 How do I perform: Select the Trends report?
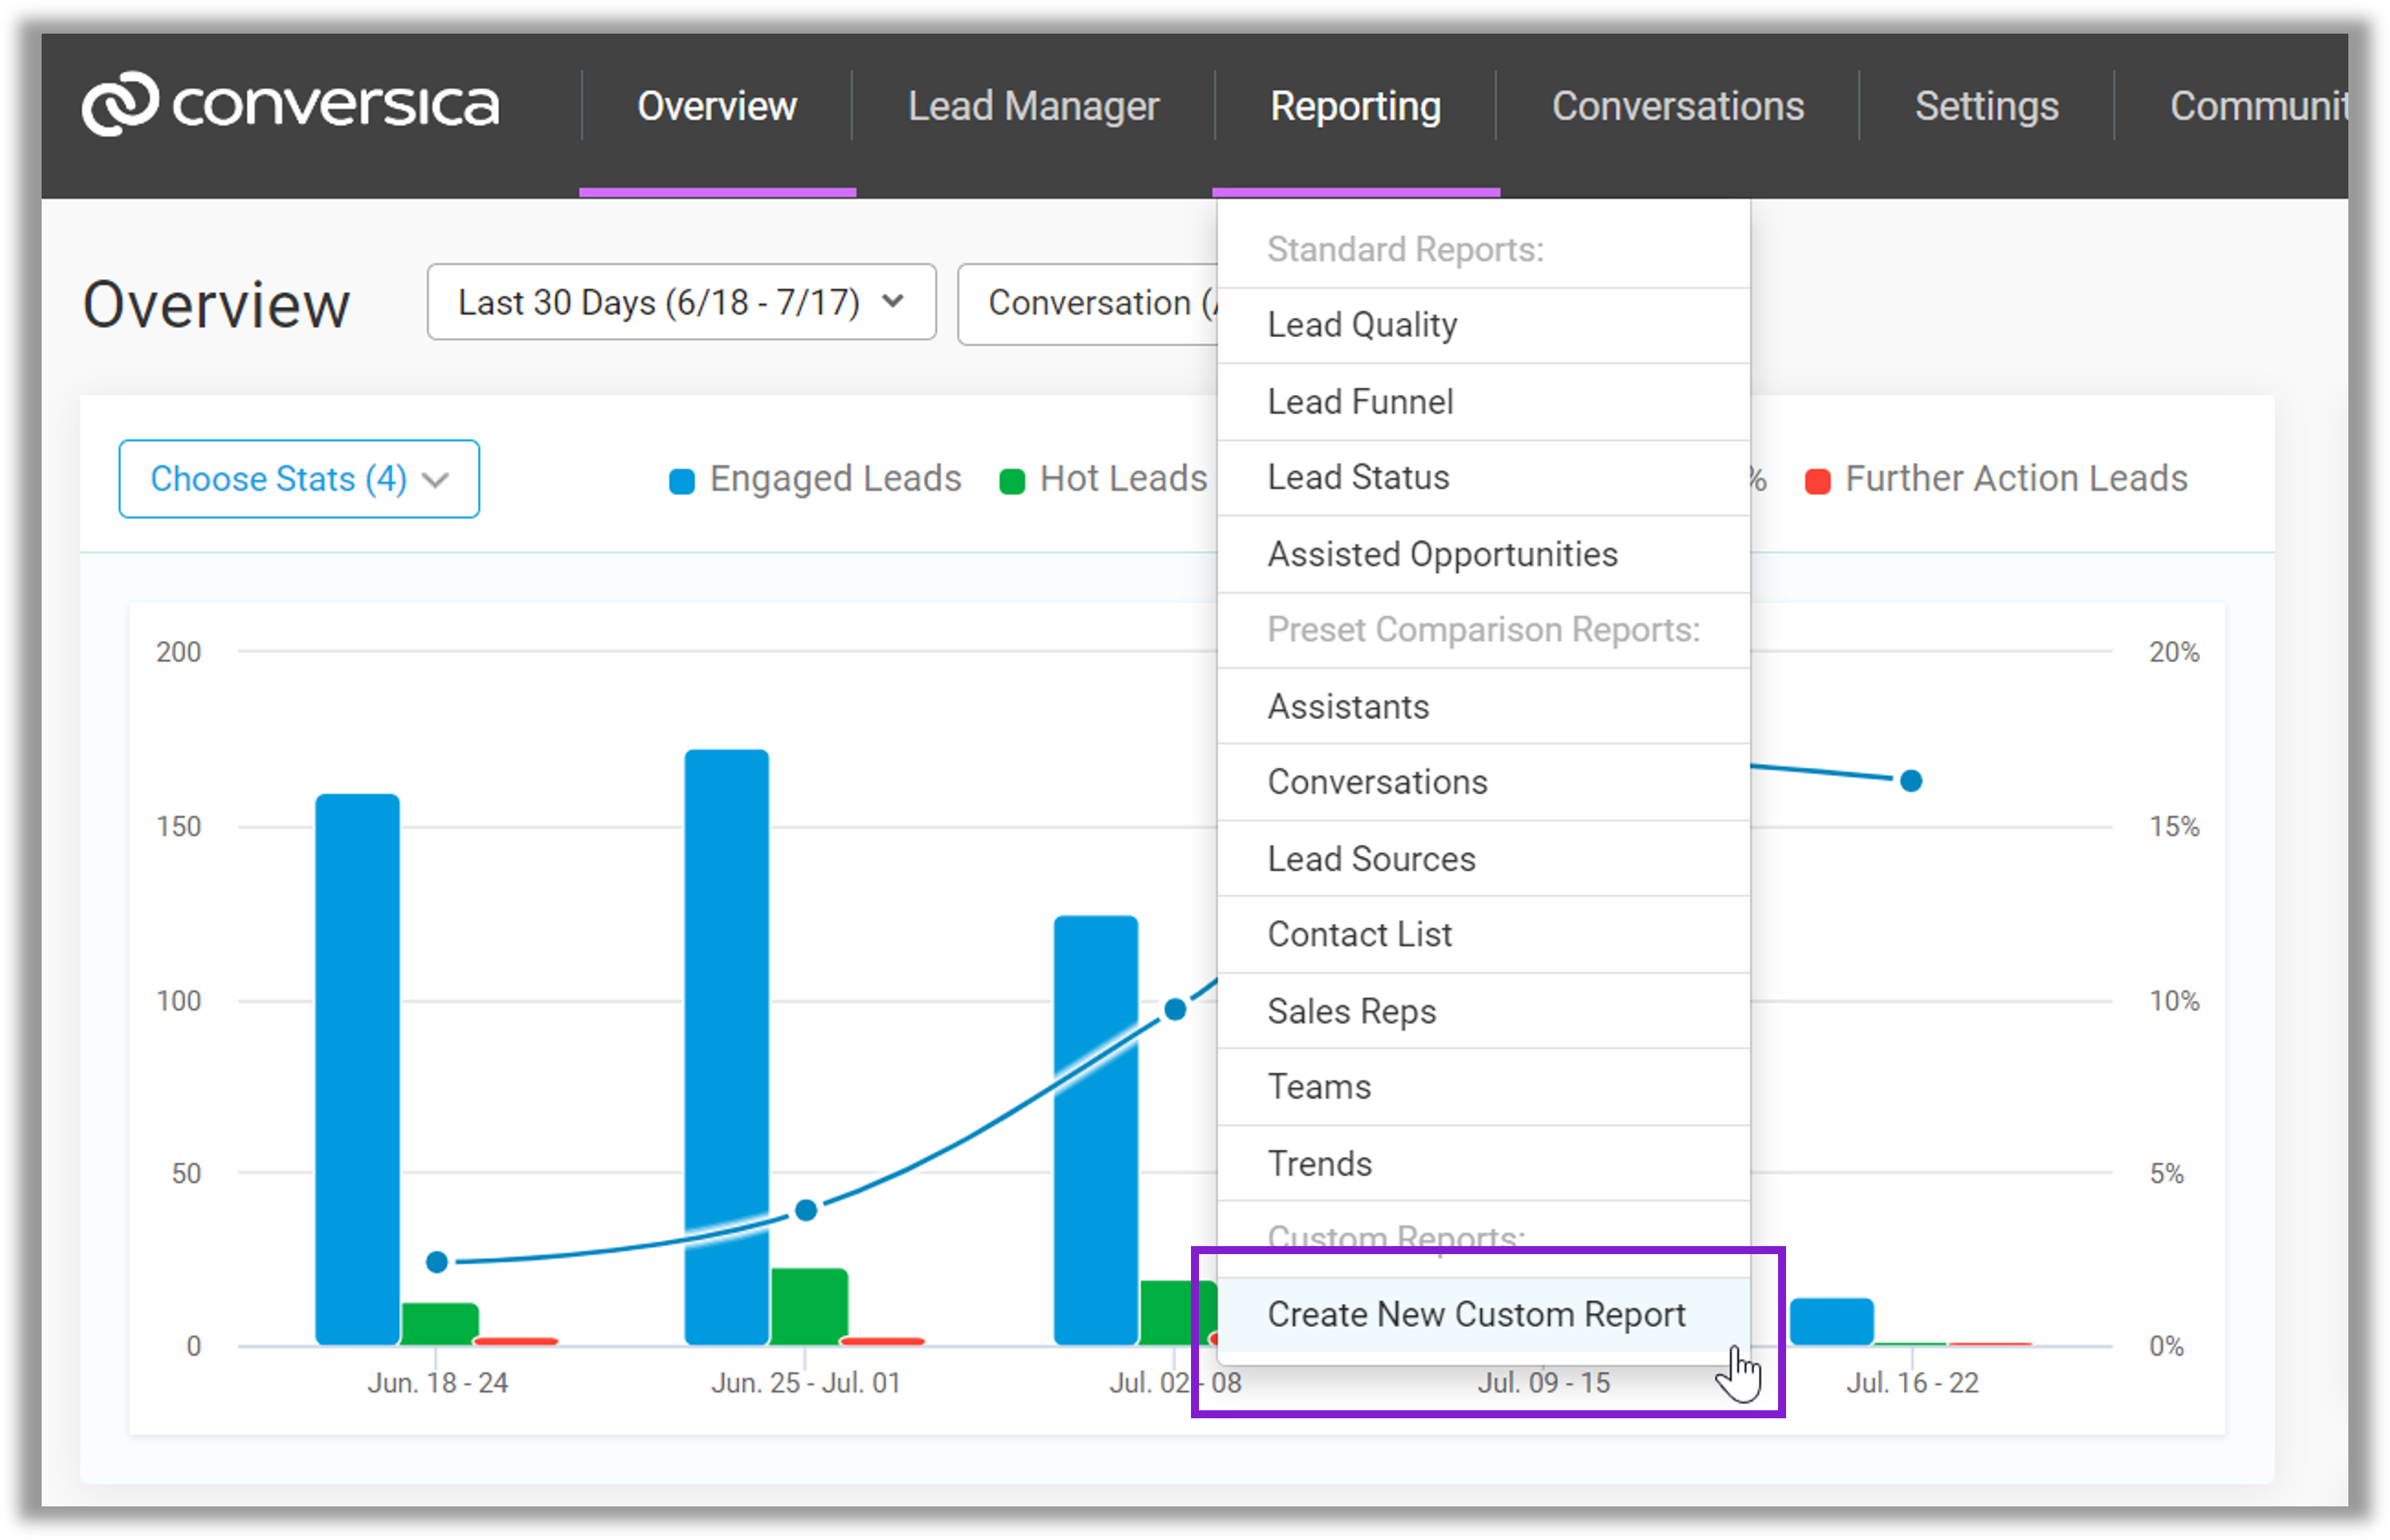[1483, 1163]
